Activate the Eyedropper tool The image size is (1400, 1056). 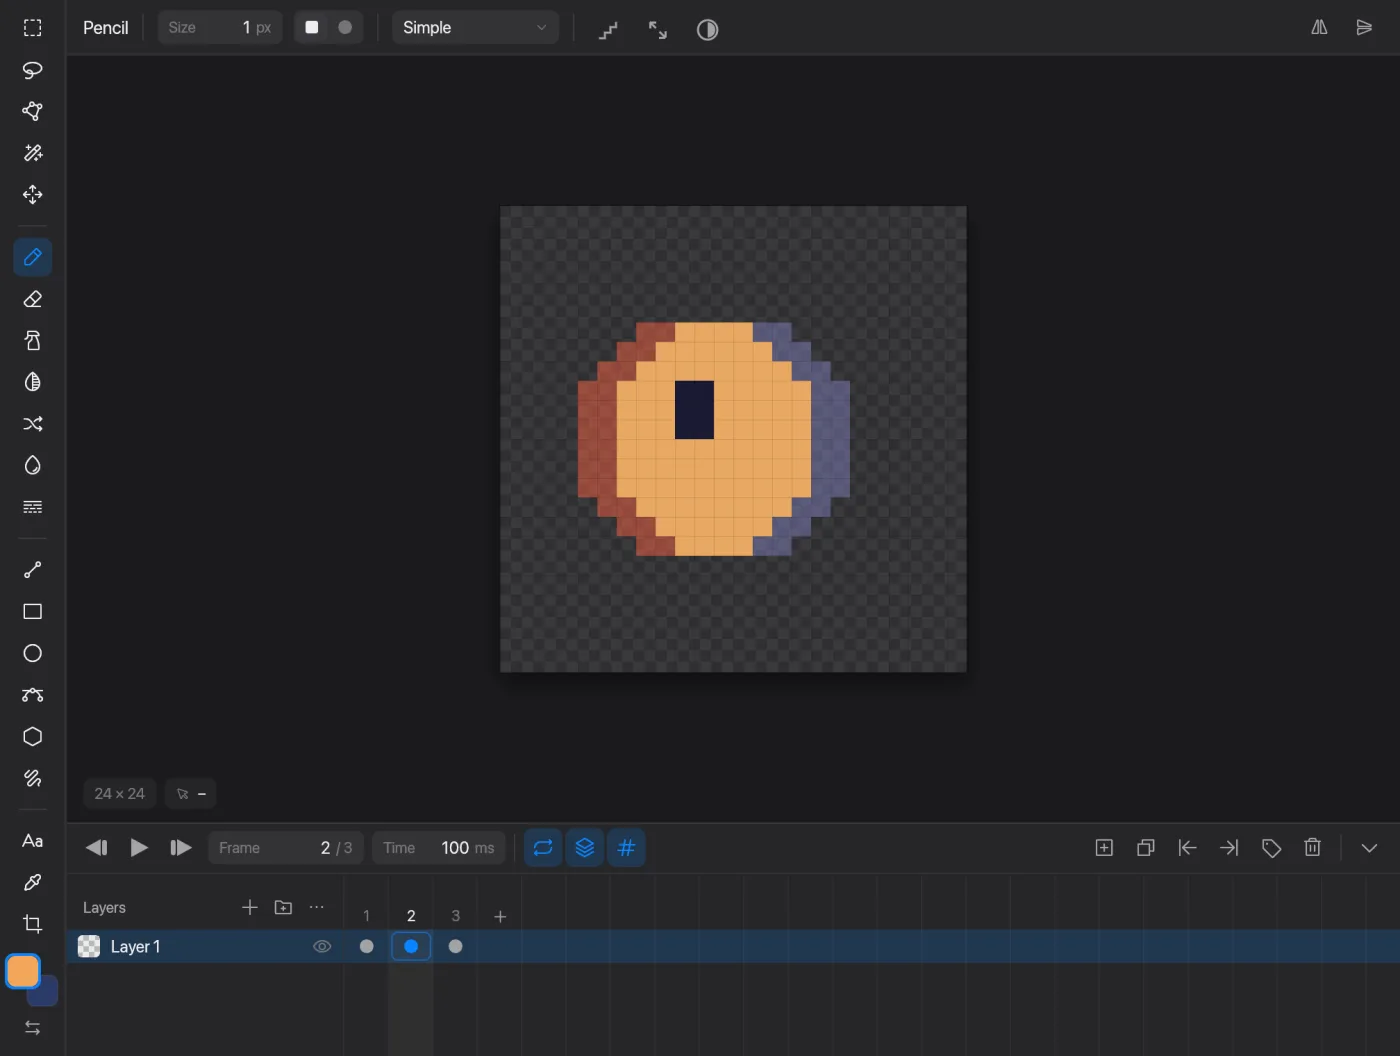(33, 882)
